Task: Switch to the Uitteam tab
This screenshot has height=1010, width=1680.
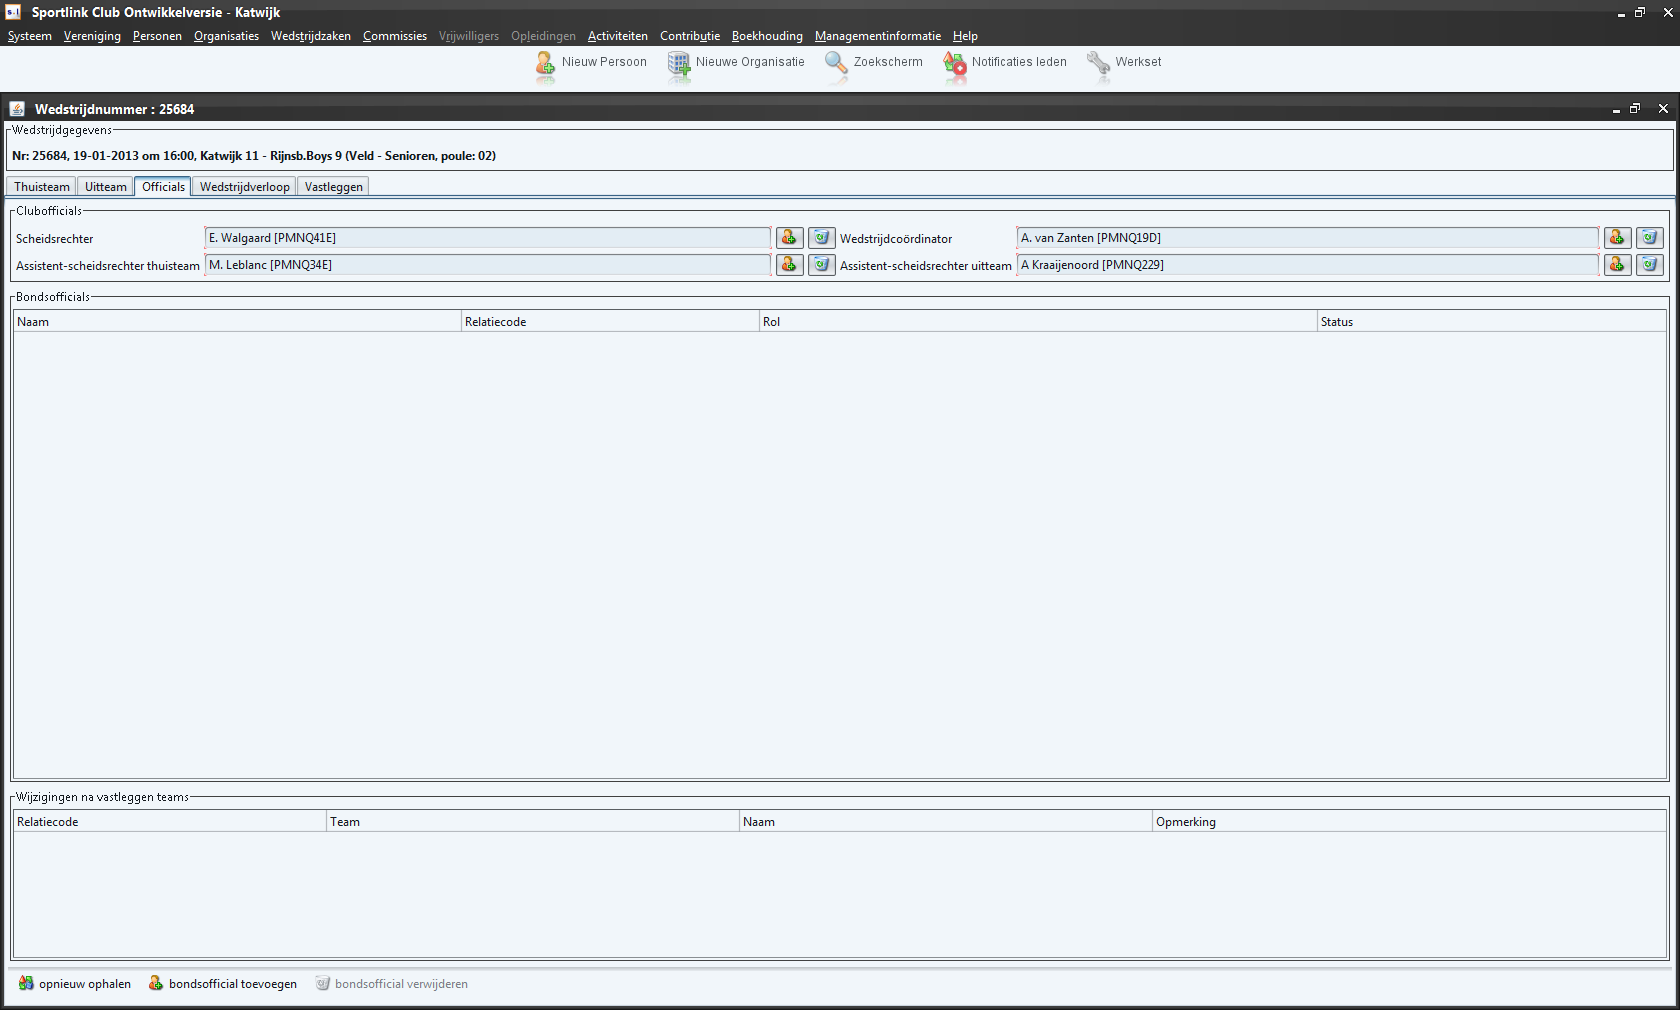Action: pyautogui.click(x=106, y=187)
